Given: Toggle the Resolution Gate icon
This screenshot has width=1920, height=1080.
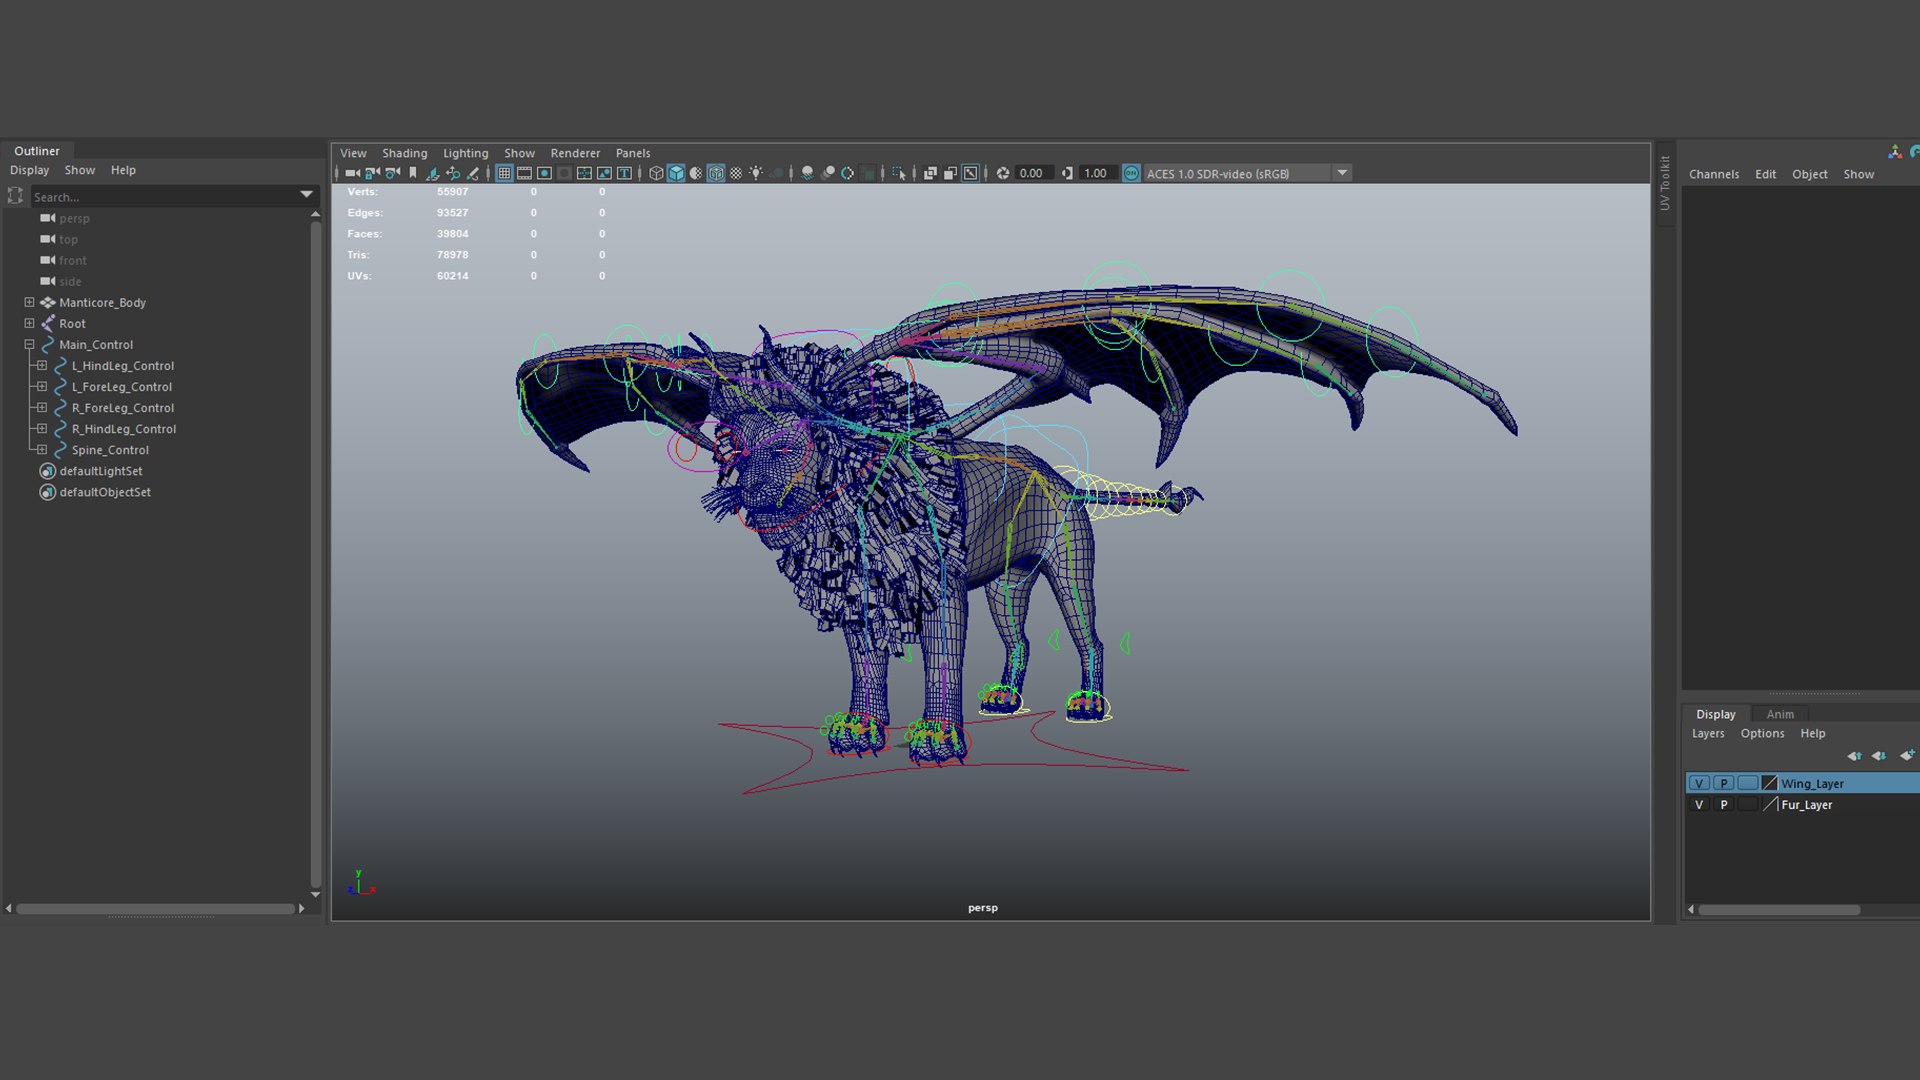Looking at the screenshot, I should pyautogui.click(x=544, y=173).
